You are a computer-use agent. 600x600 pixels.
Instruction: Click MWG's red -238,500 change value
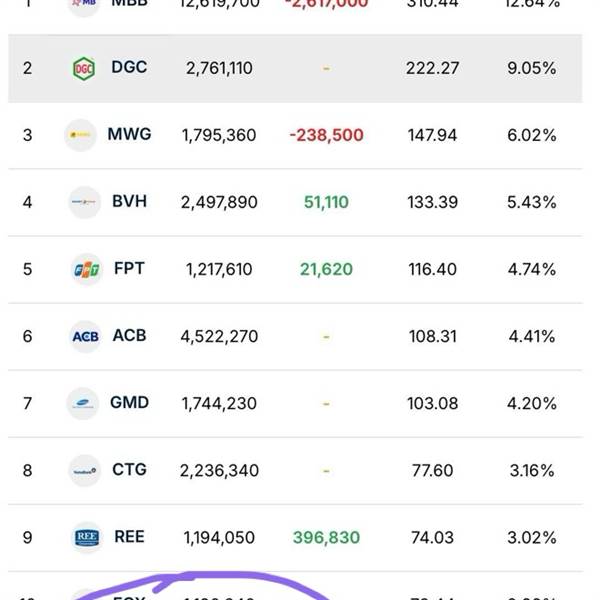click(x=326, y=135)
